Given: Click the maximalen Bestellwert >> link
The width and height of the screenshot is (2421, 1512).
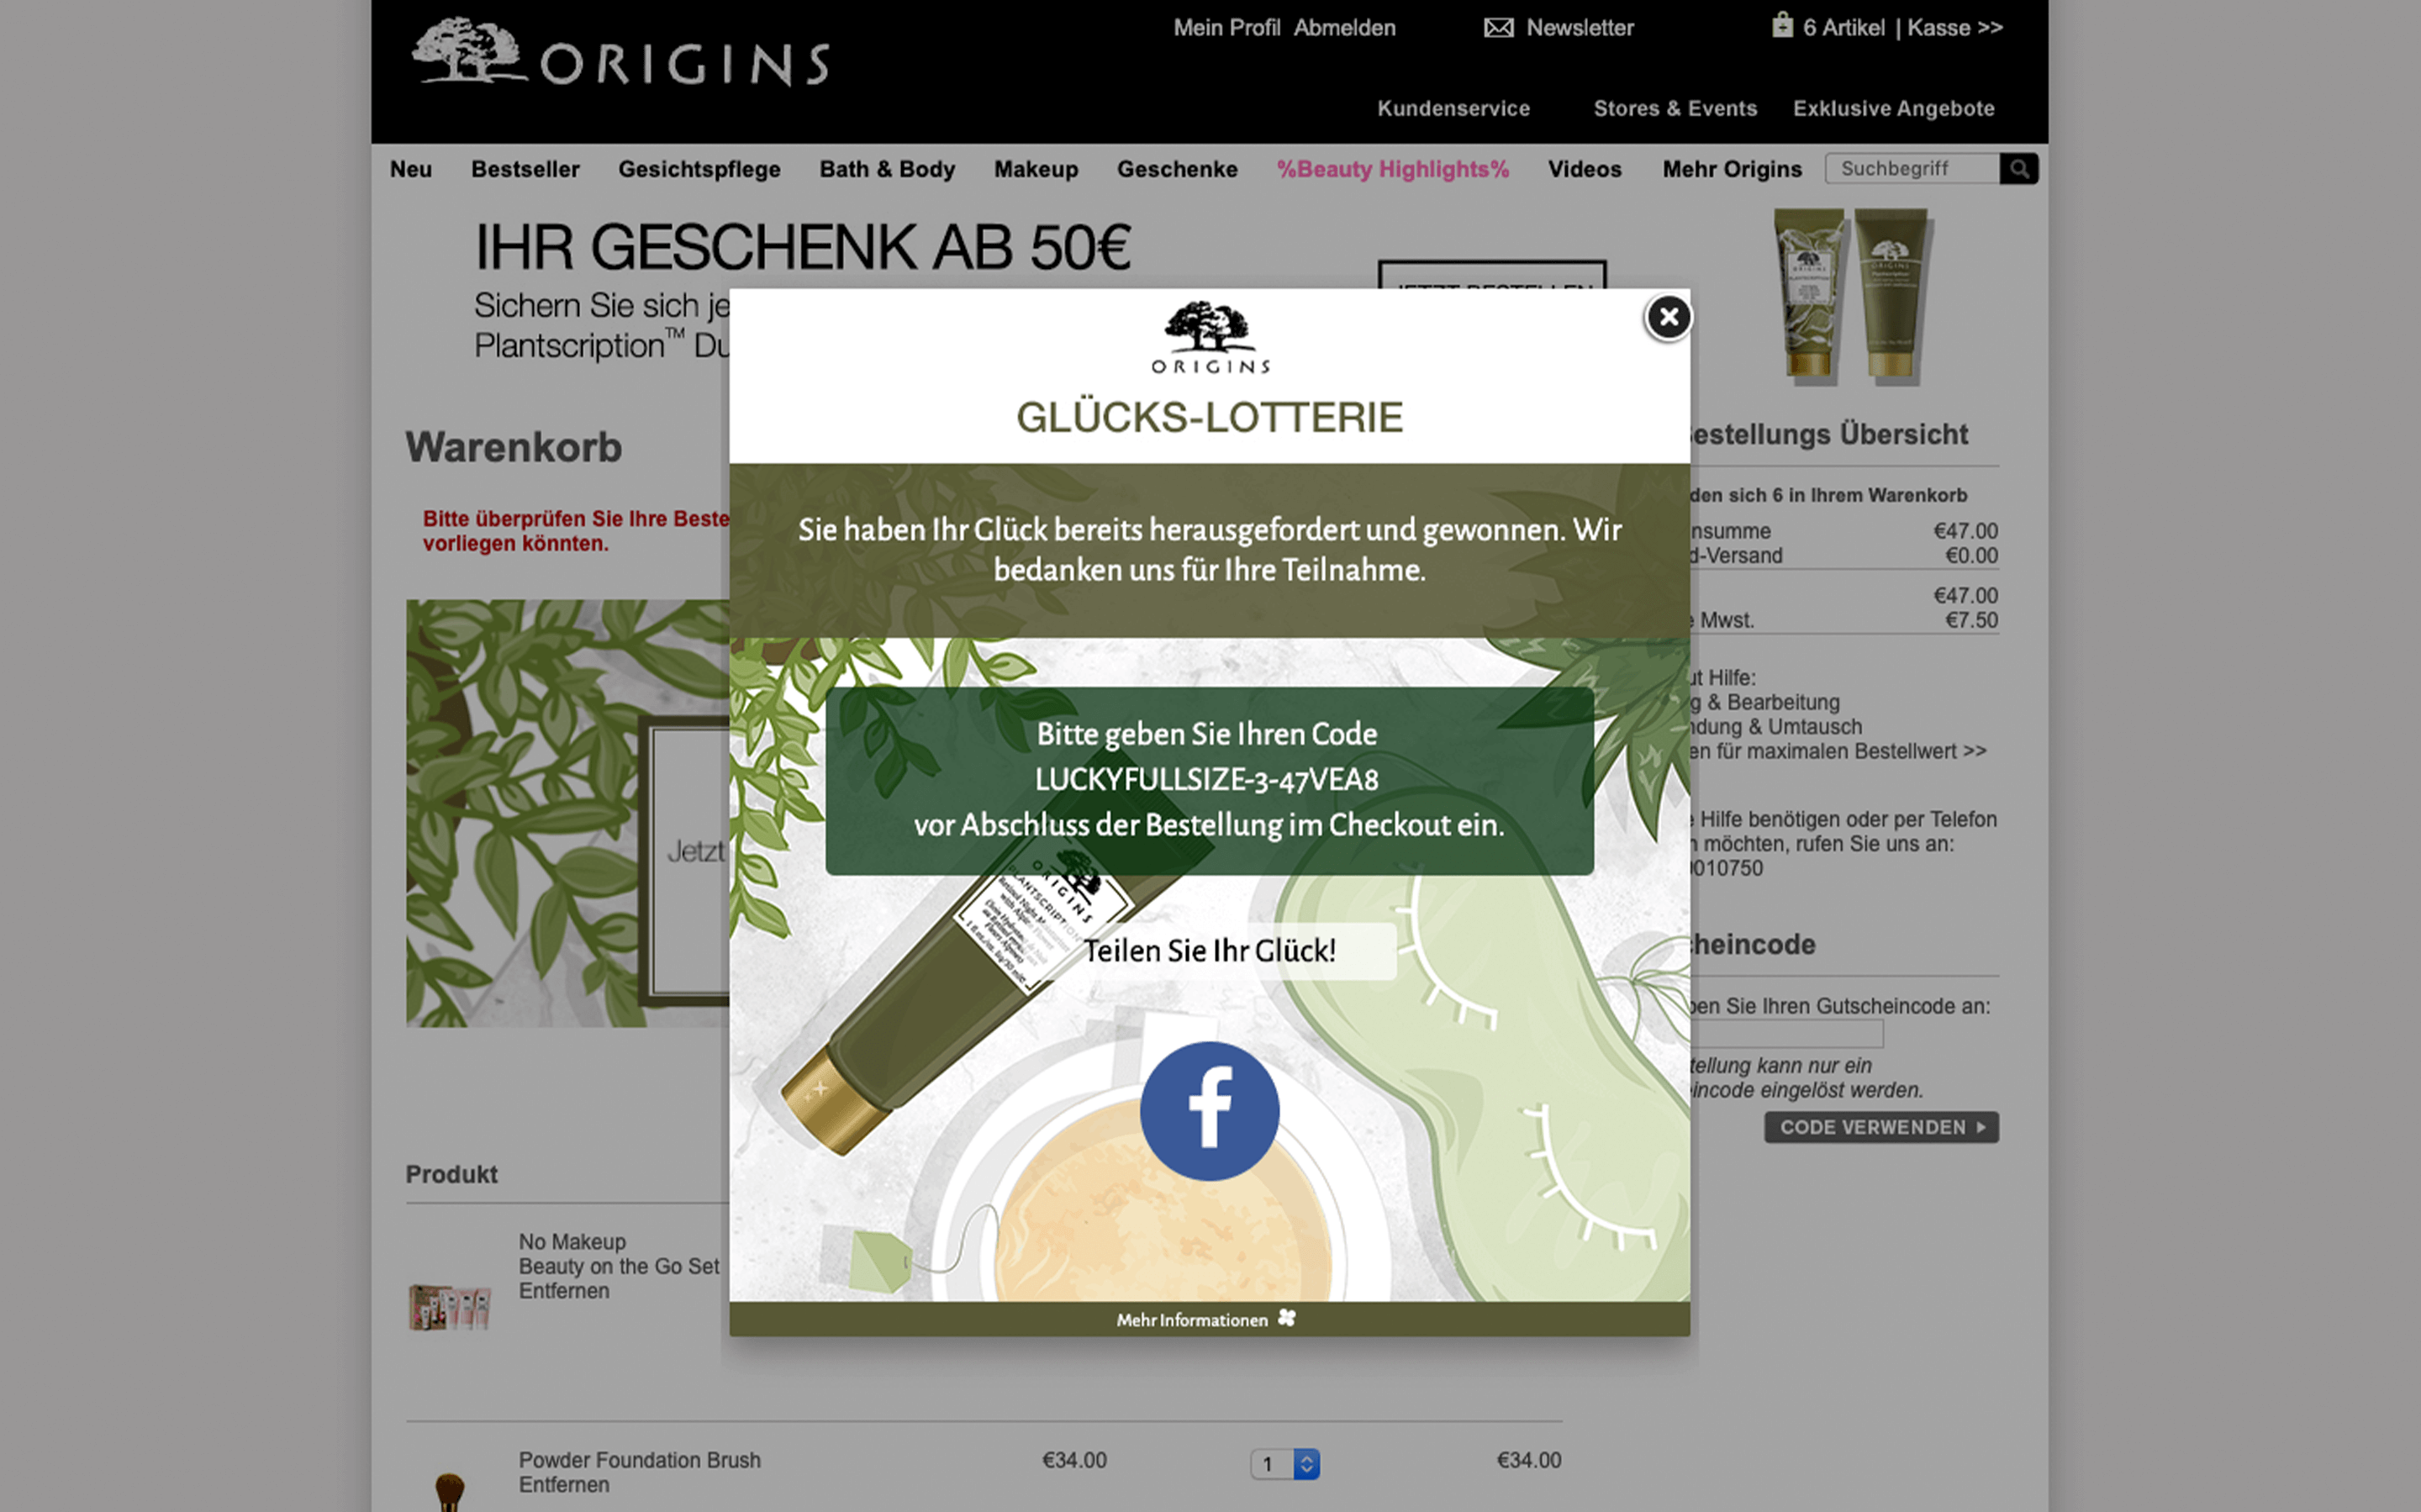Looking at the screenshot, I should click(1837, 751).
